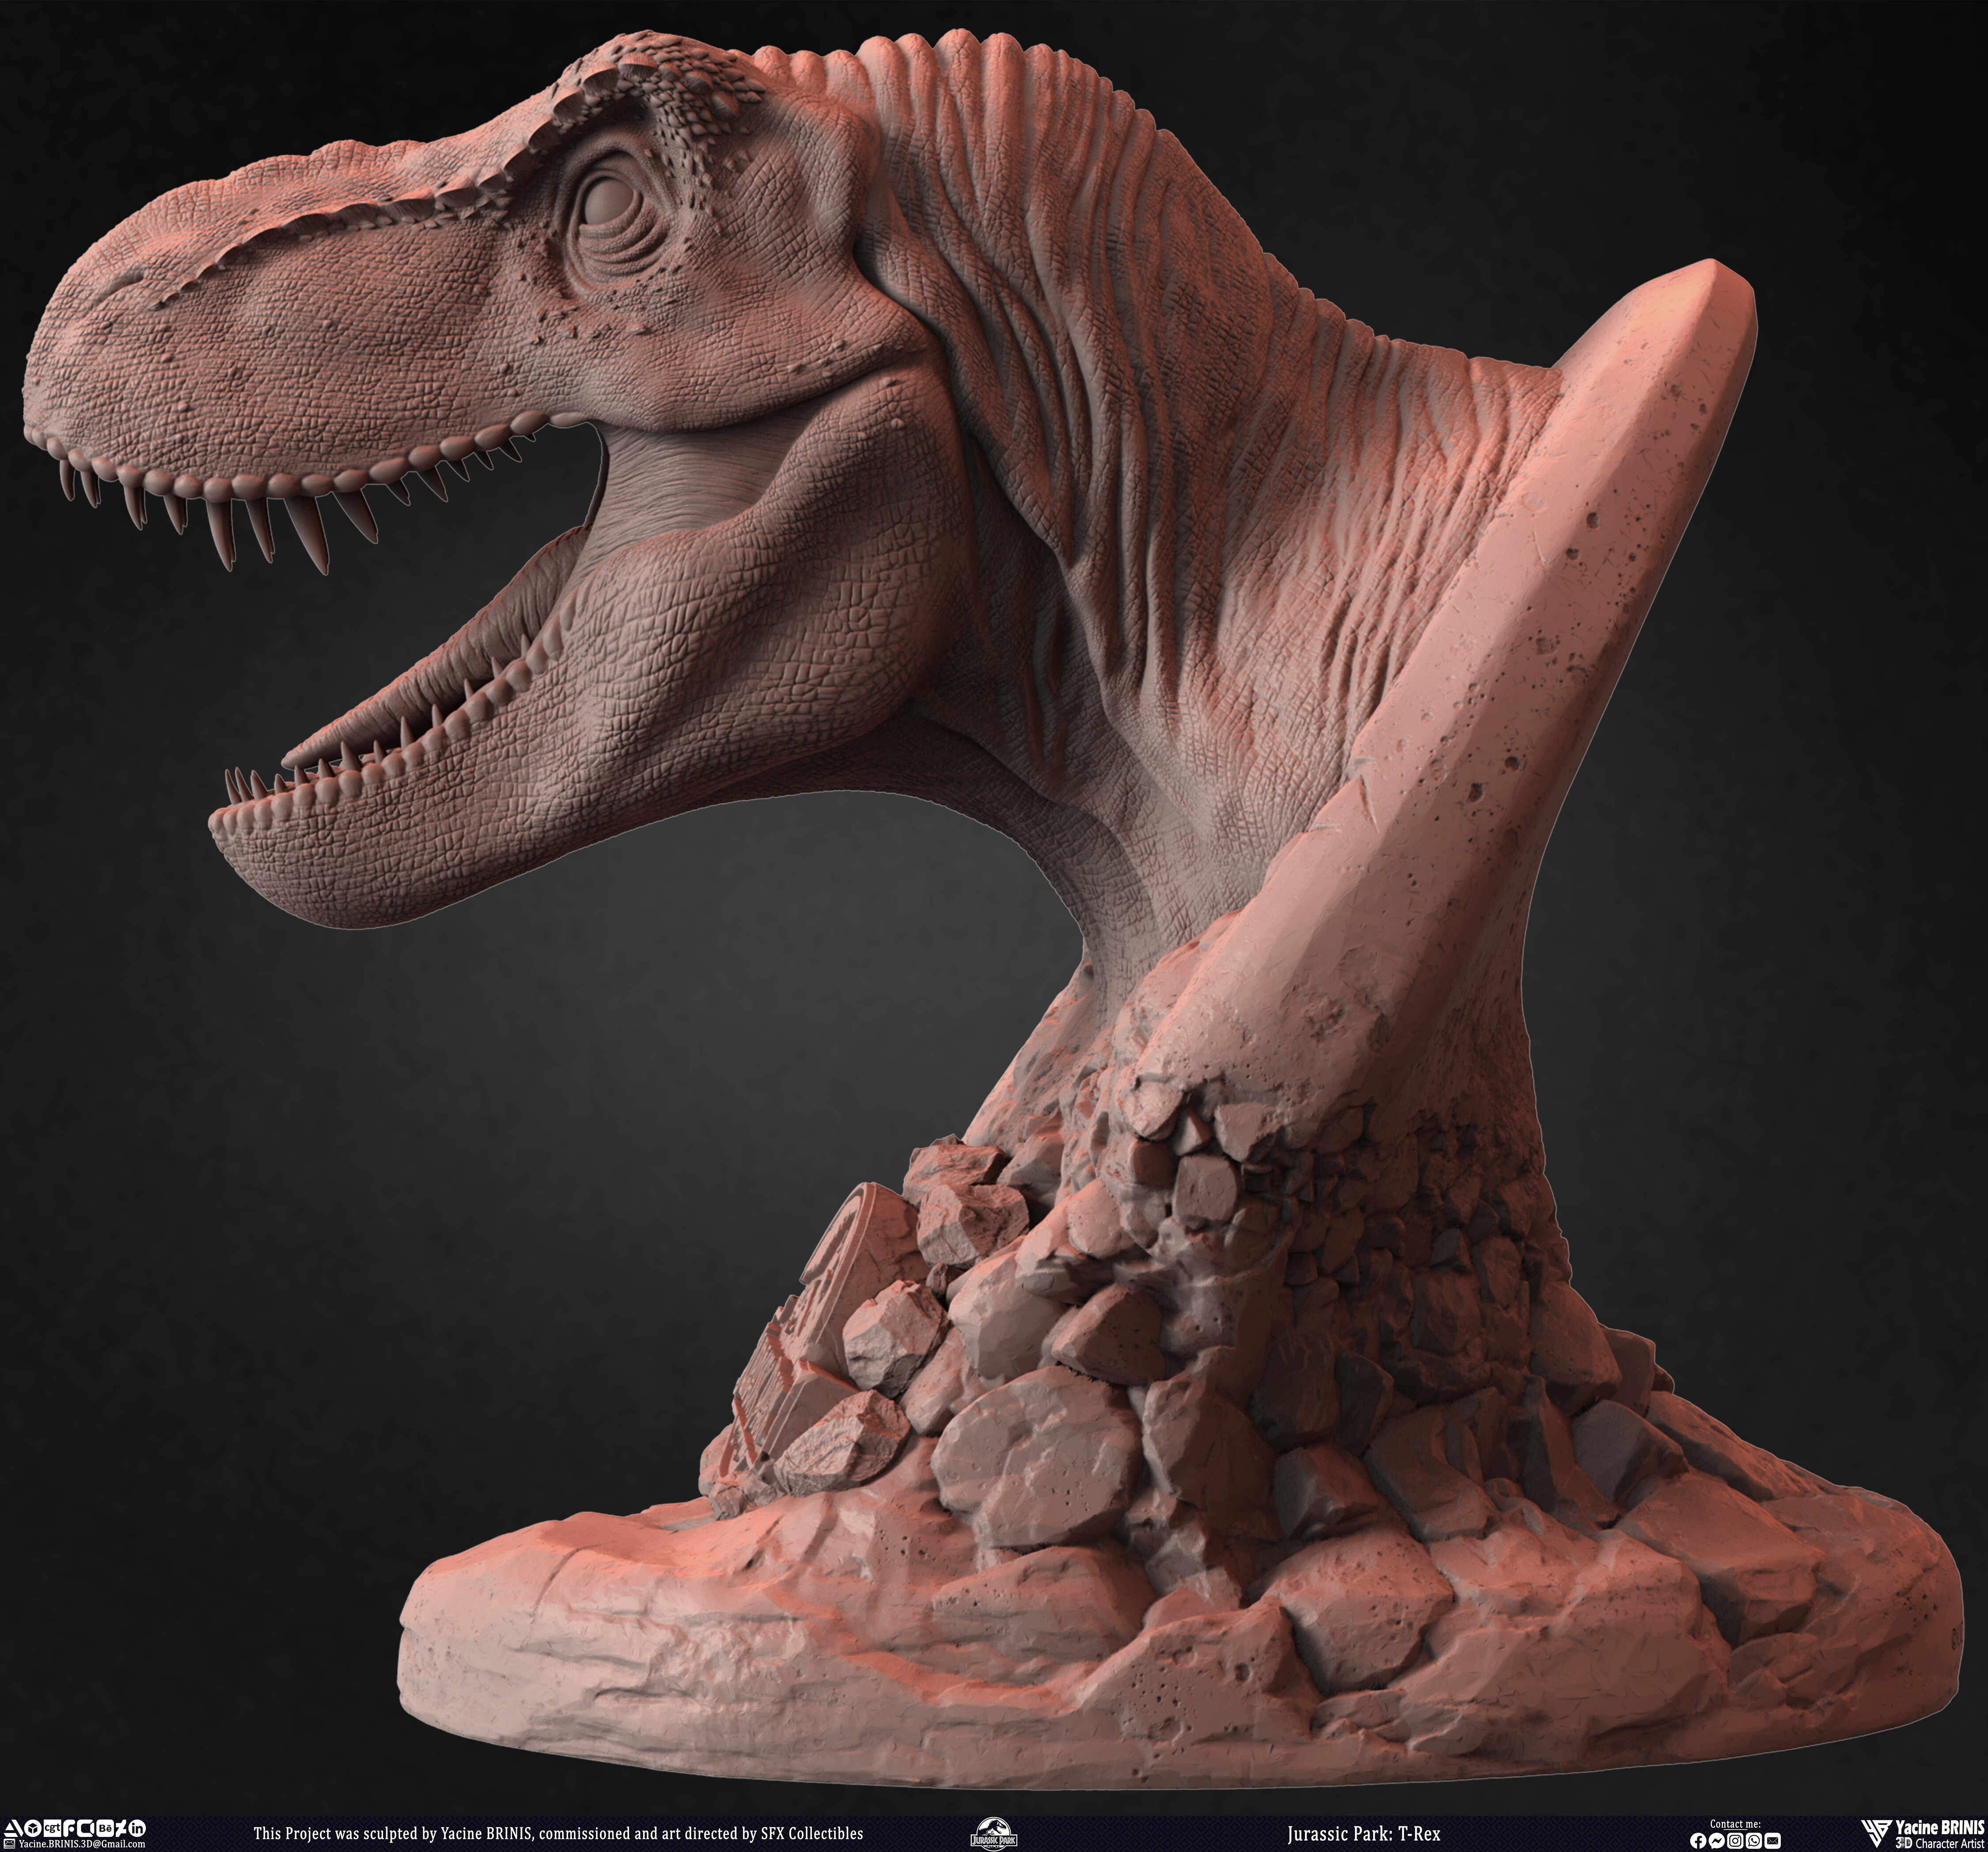Screen dimensions: 1988x1852
Task: Select the CGTrader 'cgt' icon
Action: pos(53,1829)
